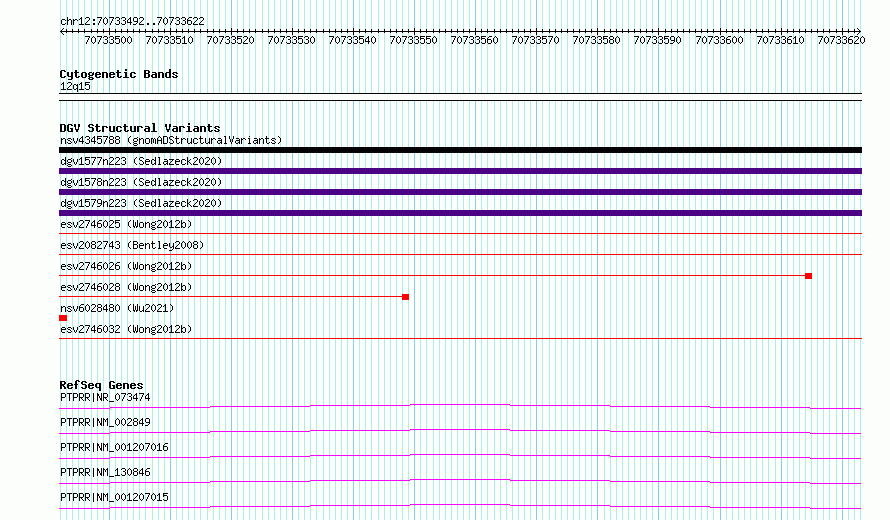Screen dimensions: 890x520
Task: Select transcript PTPRR|NM_130846
Action: tap(105, 472)
